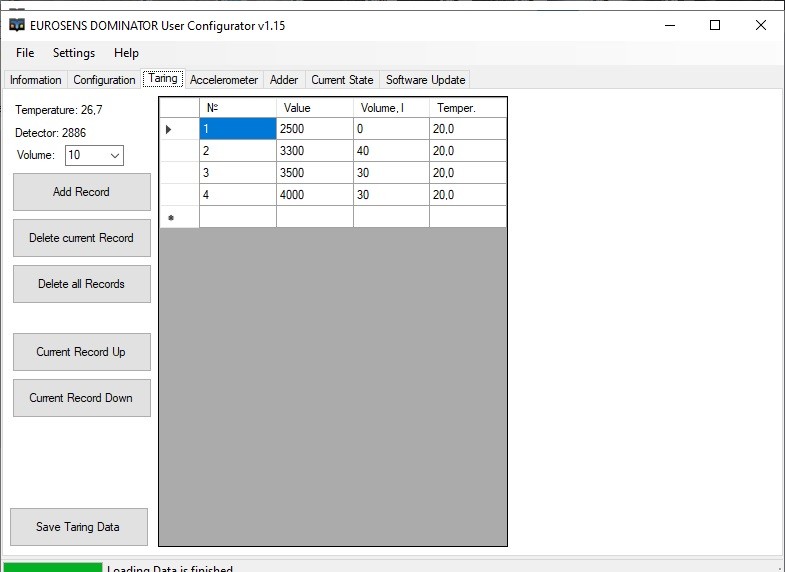Click the Temperature: 26,7 label
This screenshot has height=572, width=785.
[x=59, y=110]
